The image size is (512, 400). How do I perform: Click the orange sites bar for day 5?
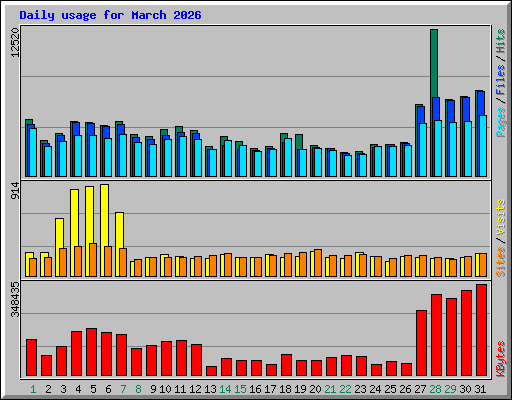(x=93, y=260)
